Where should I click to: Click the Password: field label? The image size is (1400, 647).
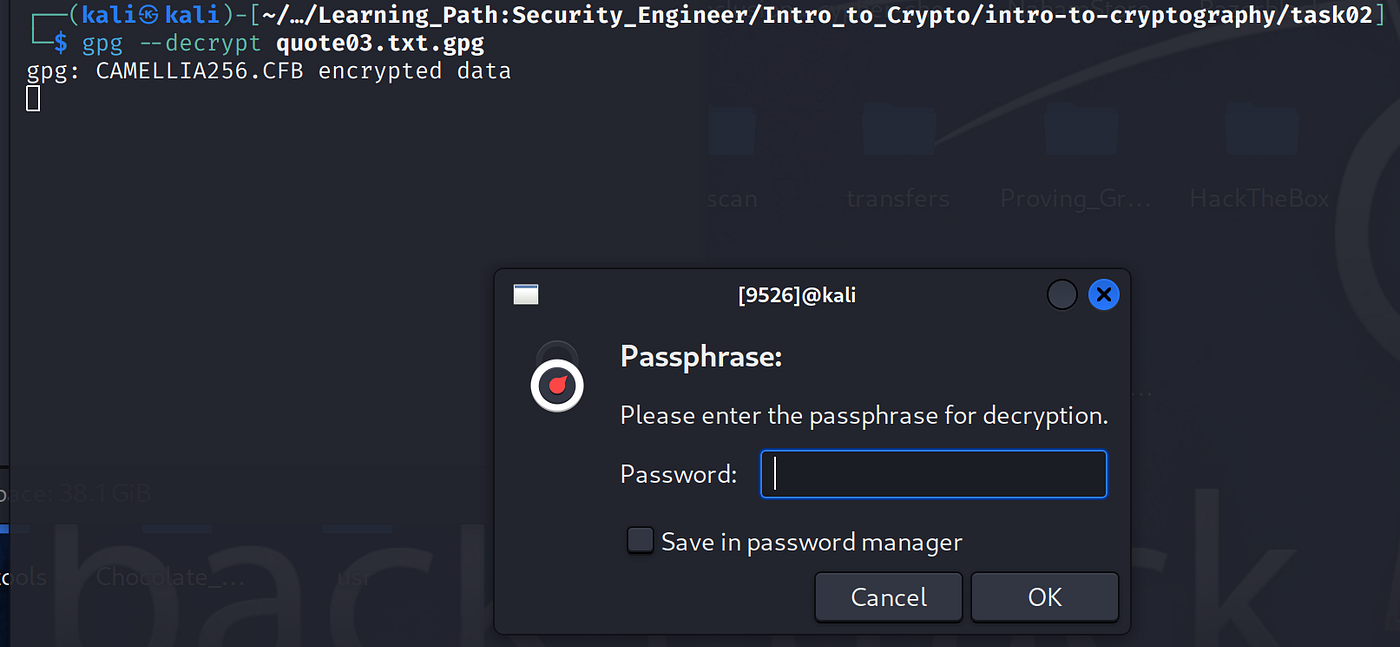(678, 474)
